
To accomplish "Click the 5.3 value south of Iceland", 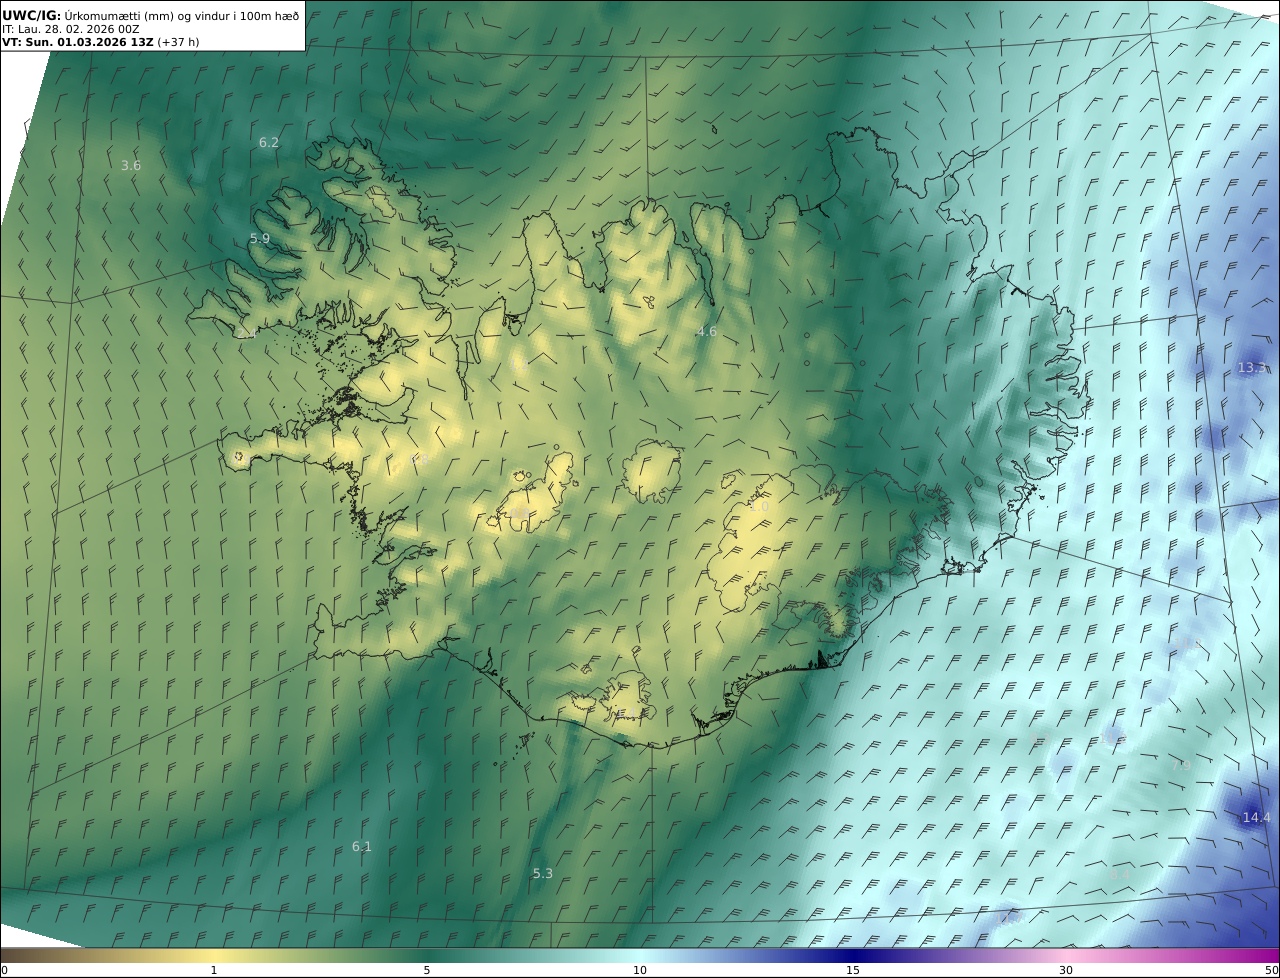I will 543,874.
